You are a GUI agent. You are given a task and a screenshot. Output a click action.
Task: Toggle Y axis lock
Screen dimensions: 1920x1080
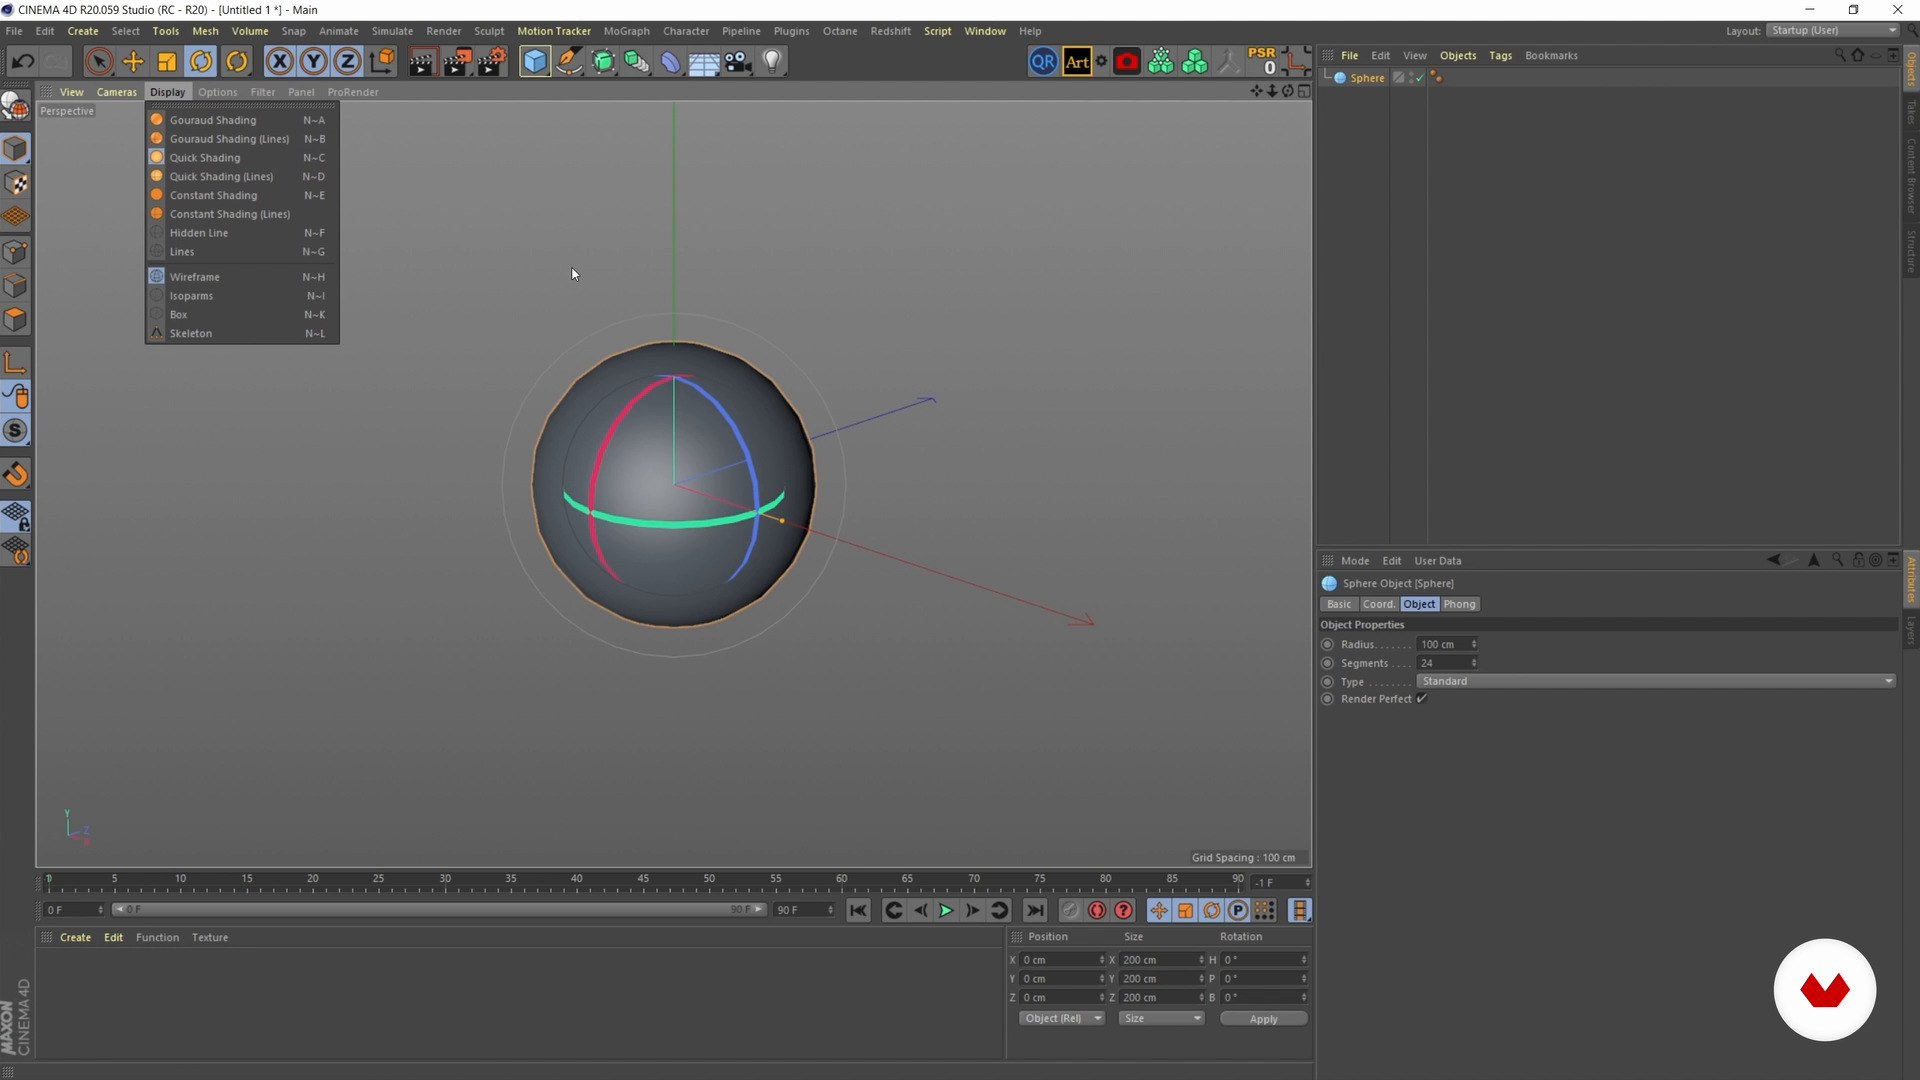[314, 62]
